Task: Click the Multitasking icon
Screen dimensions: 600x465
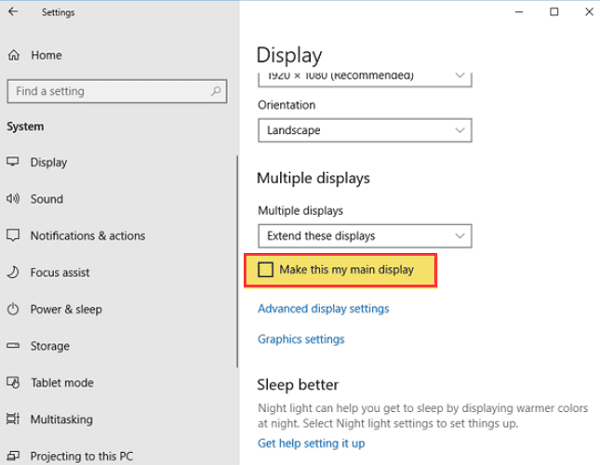Action: tap(13, 419)
